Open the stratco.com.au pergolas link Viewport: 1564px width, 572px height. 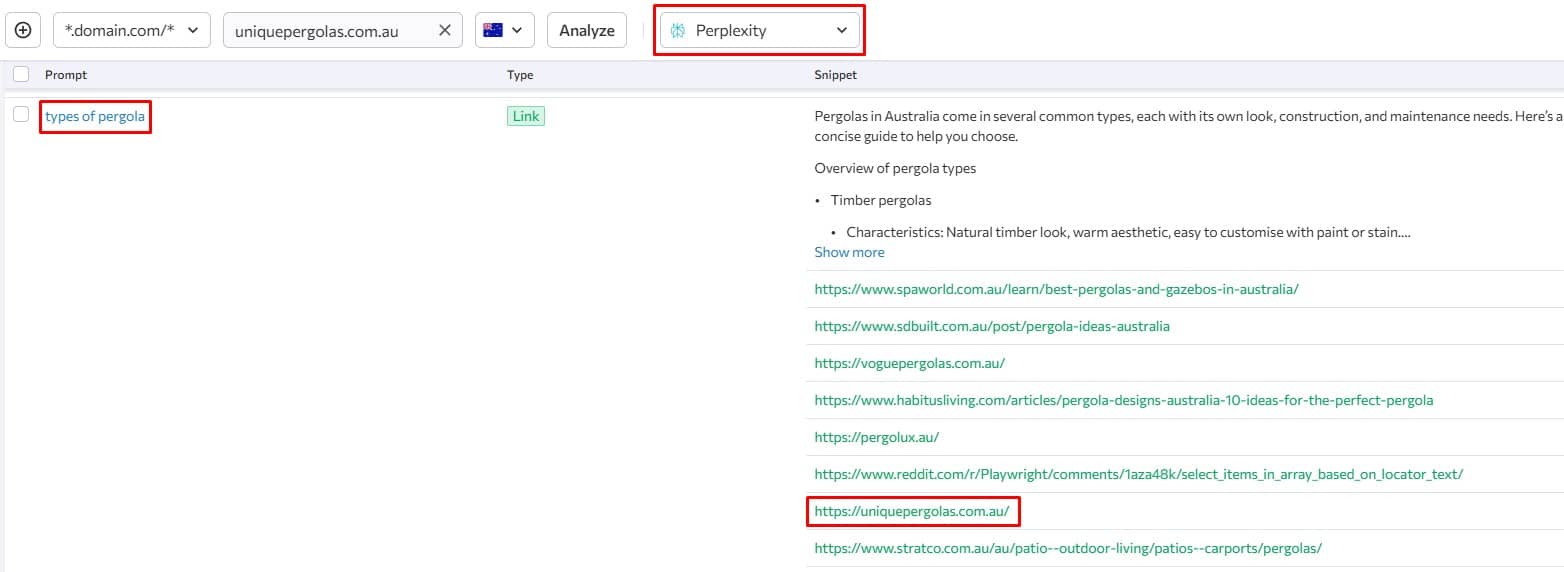(x=1068, y=548)
